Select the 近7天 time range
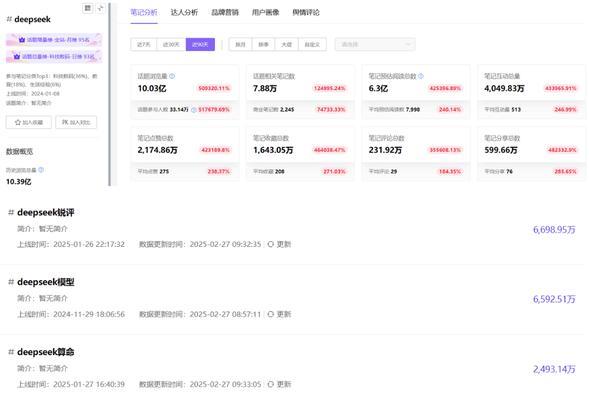The height and width of the screenshot is (400, 589). (x=143, y=44)
